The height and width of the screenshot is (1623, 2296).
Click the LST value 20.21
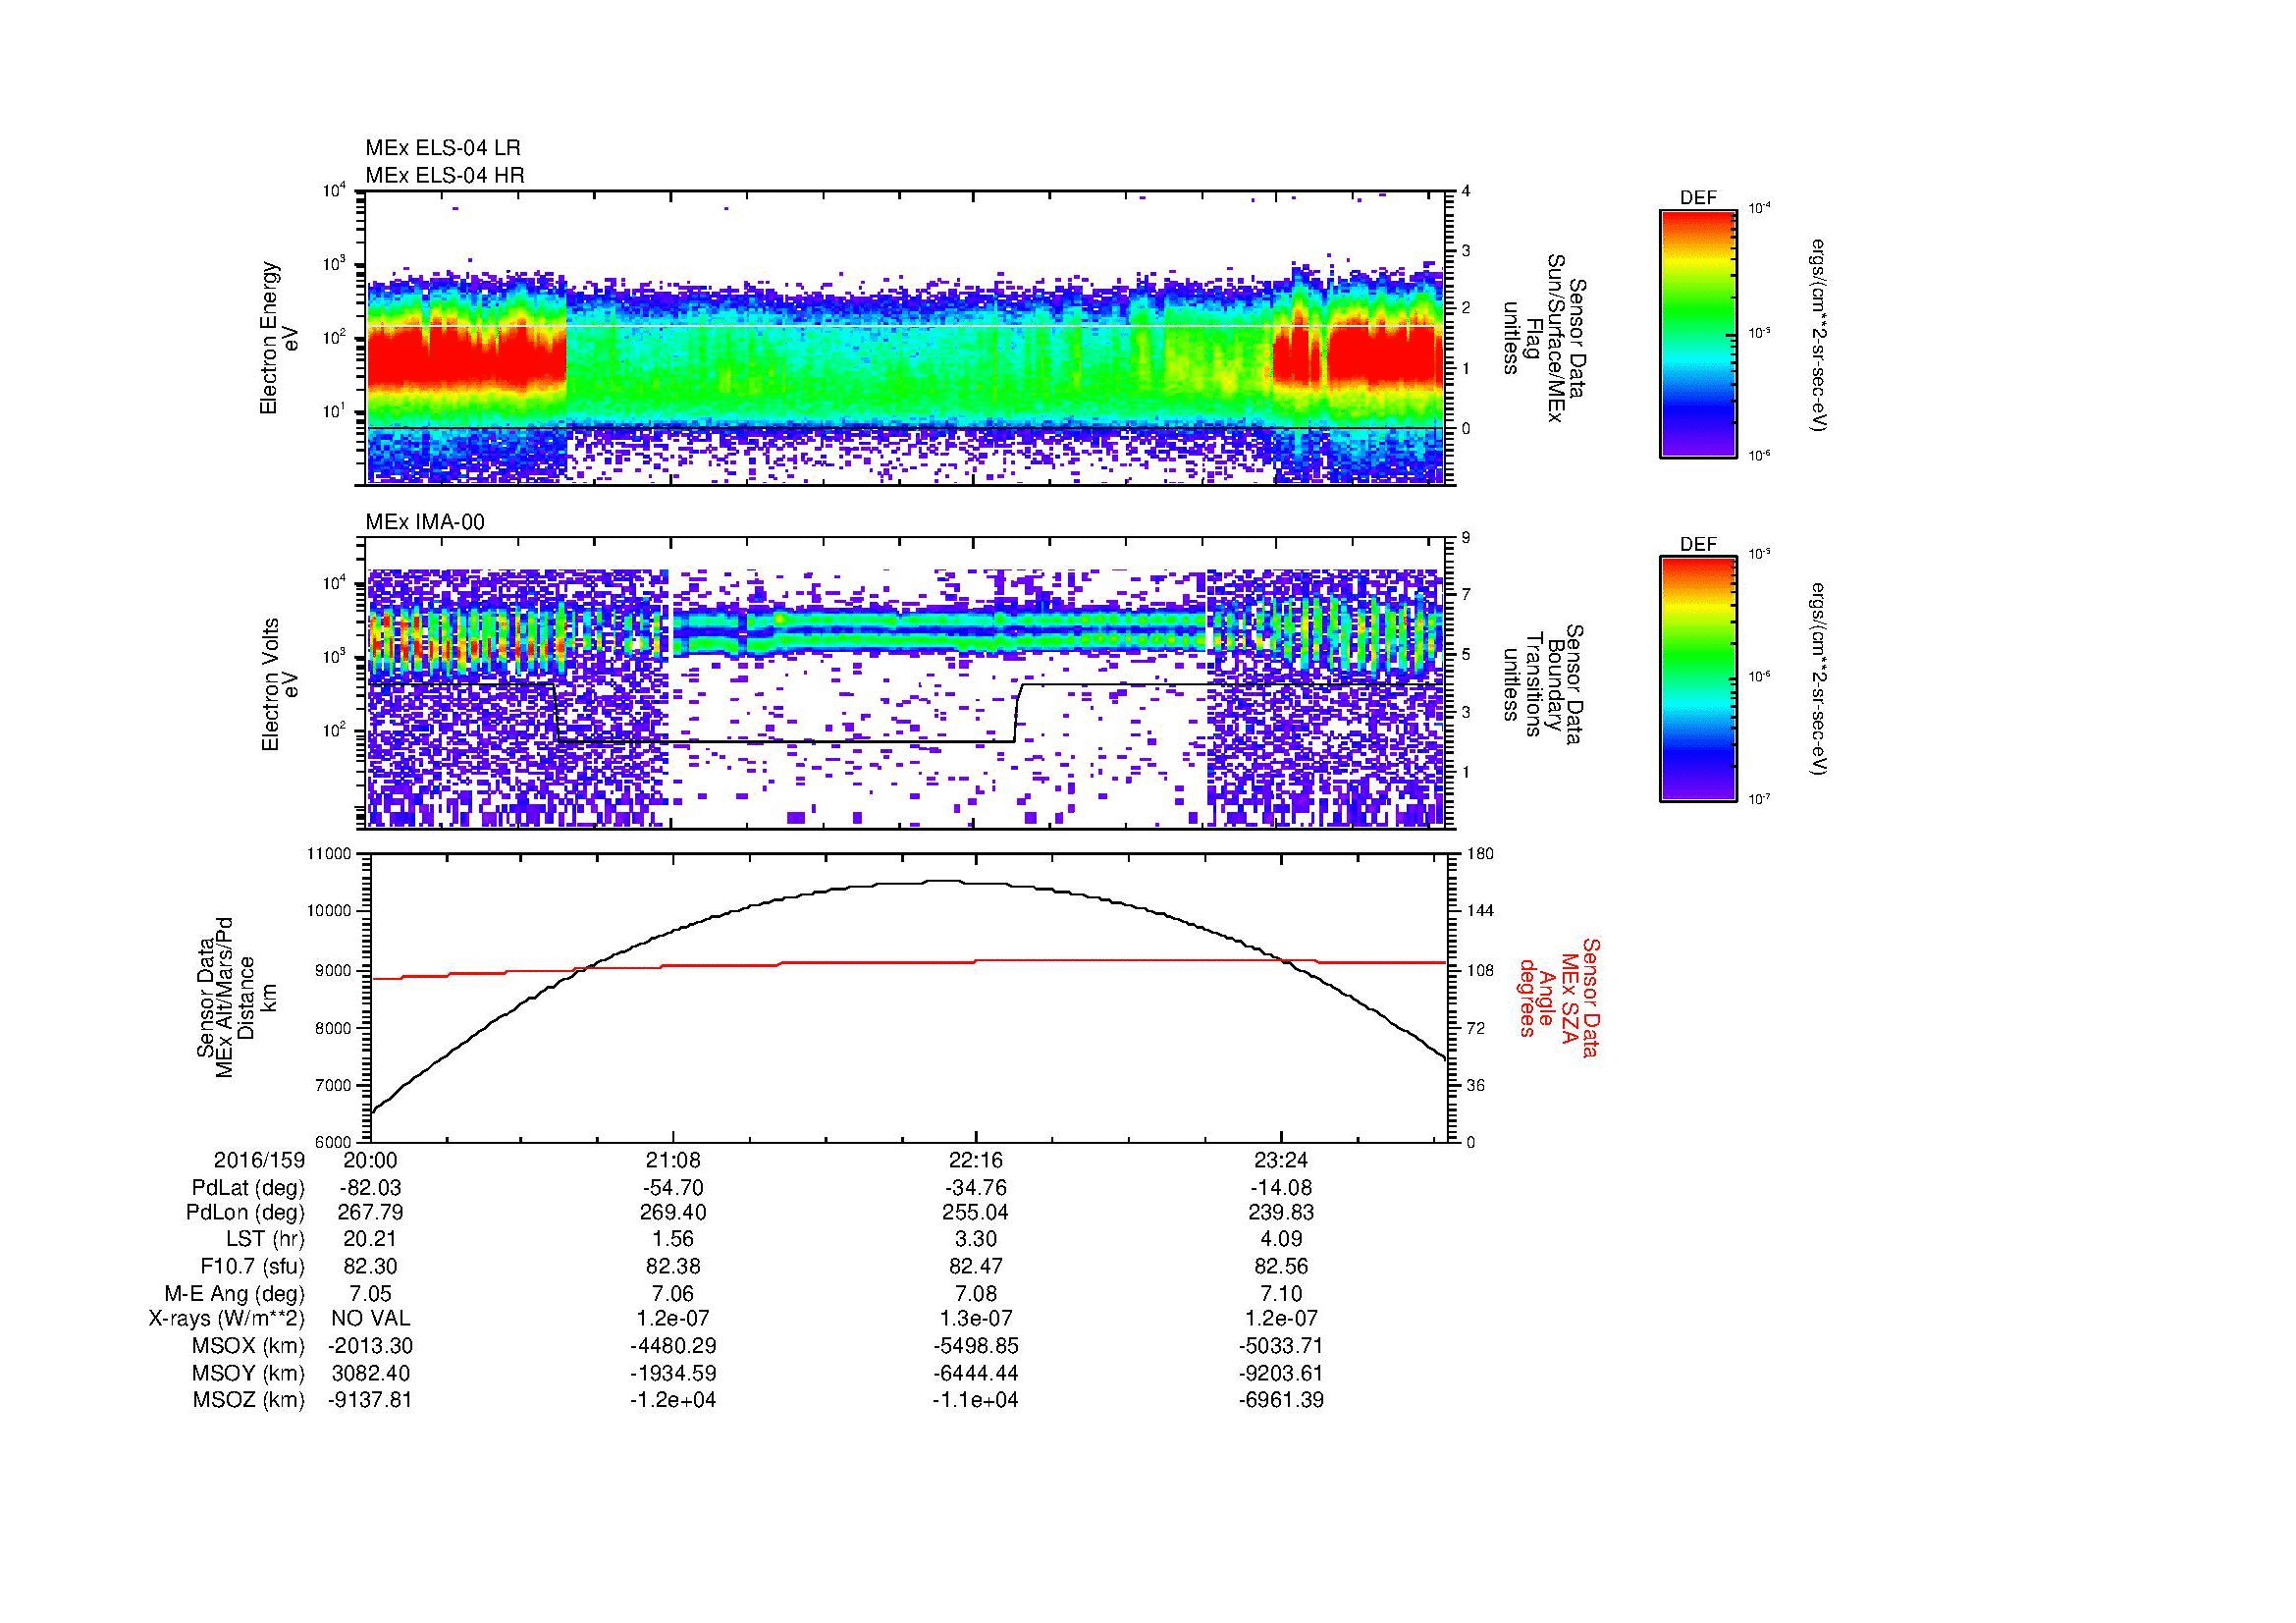(x=371, y=1239)
